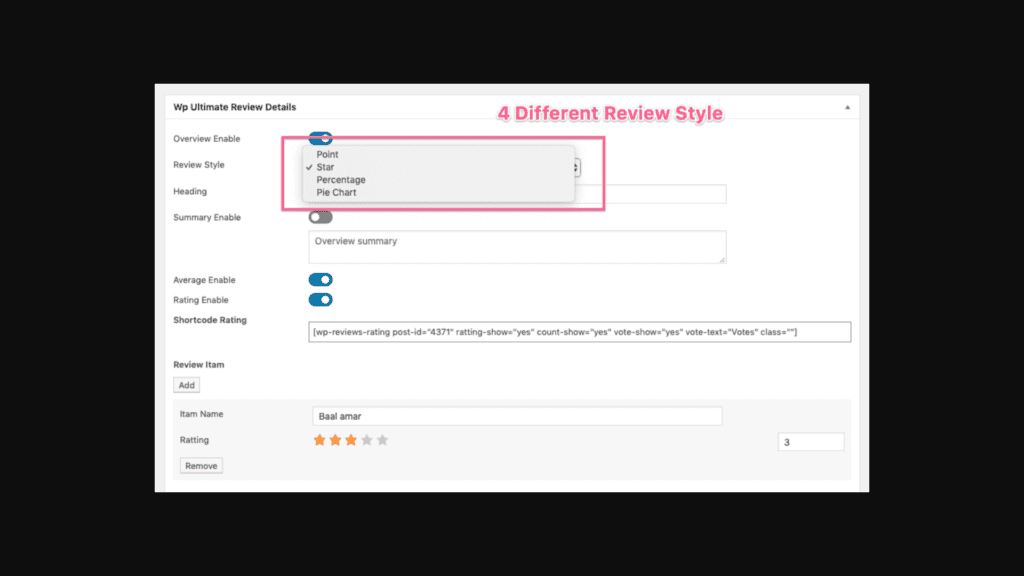Set rating to second star

pyautogui.click(x=335, y=440)
